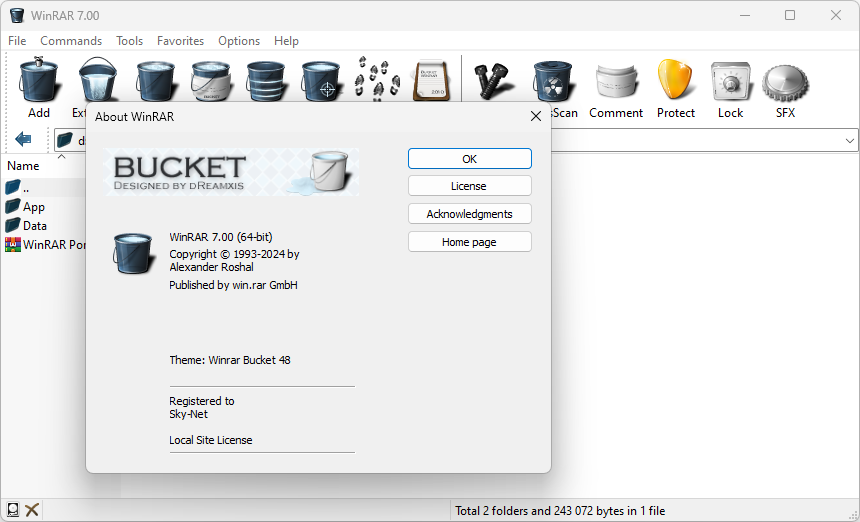
Task: Open the File menu
Action: (17, 41)
